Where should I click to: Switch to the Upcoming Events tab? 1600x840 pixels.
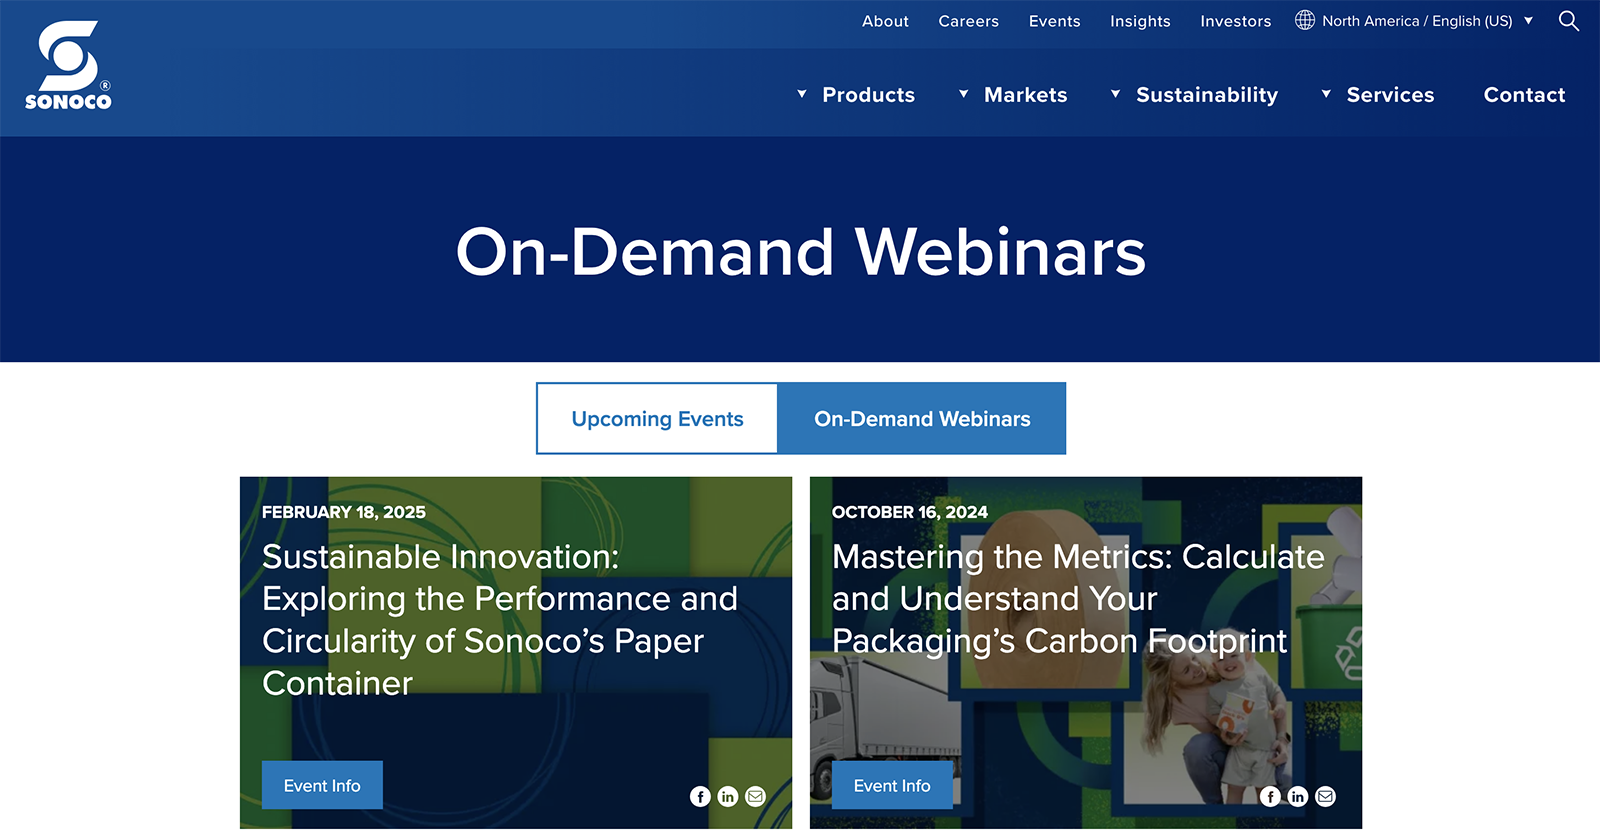pos(657,418)
